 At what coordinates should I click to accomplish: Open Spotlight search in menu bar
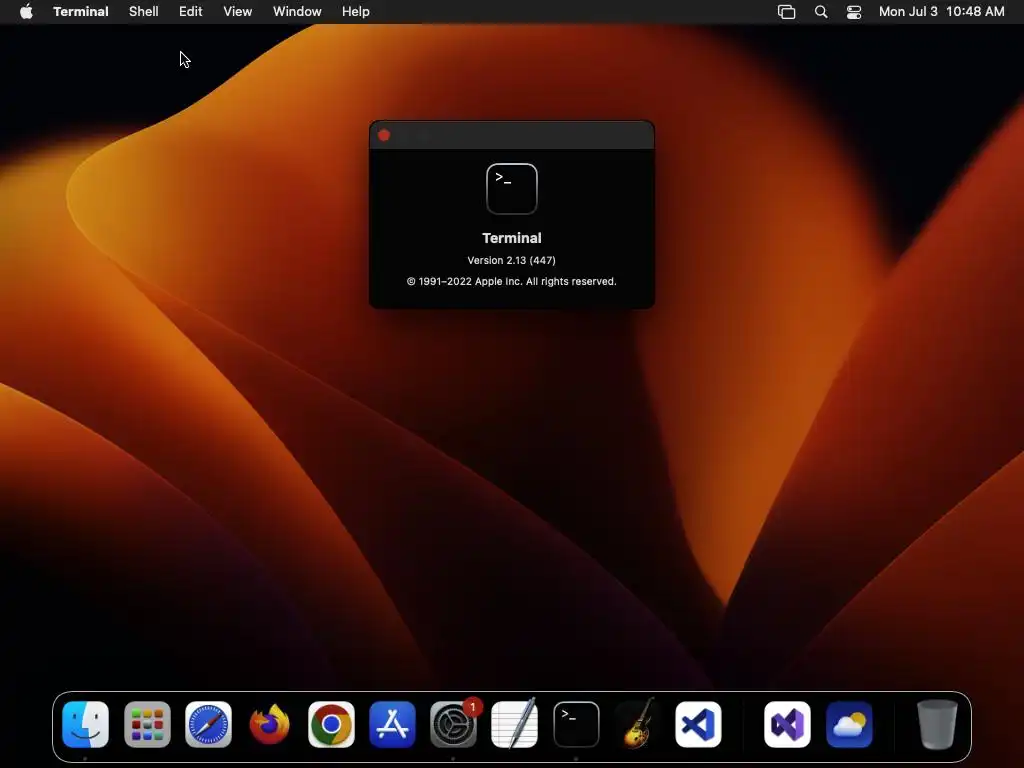click(x=821, y=12)
